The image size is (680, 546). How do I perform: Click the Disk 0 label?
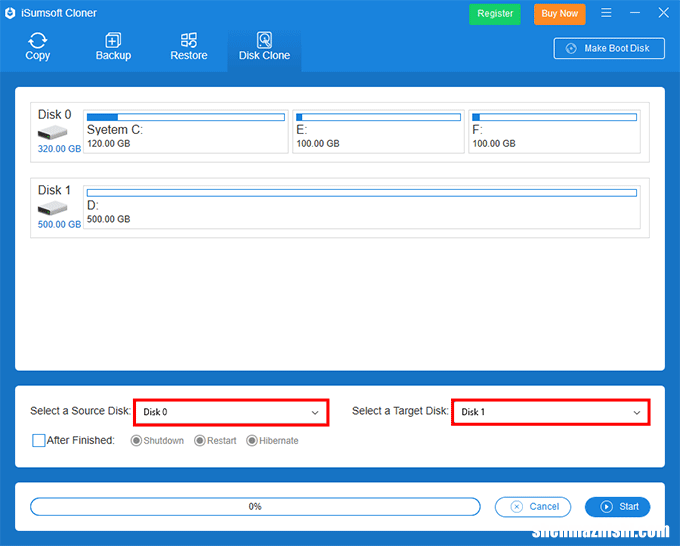[x=54, y=114]
